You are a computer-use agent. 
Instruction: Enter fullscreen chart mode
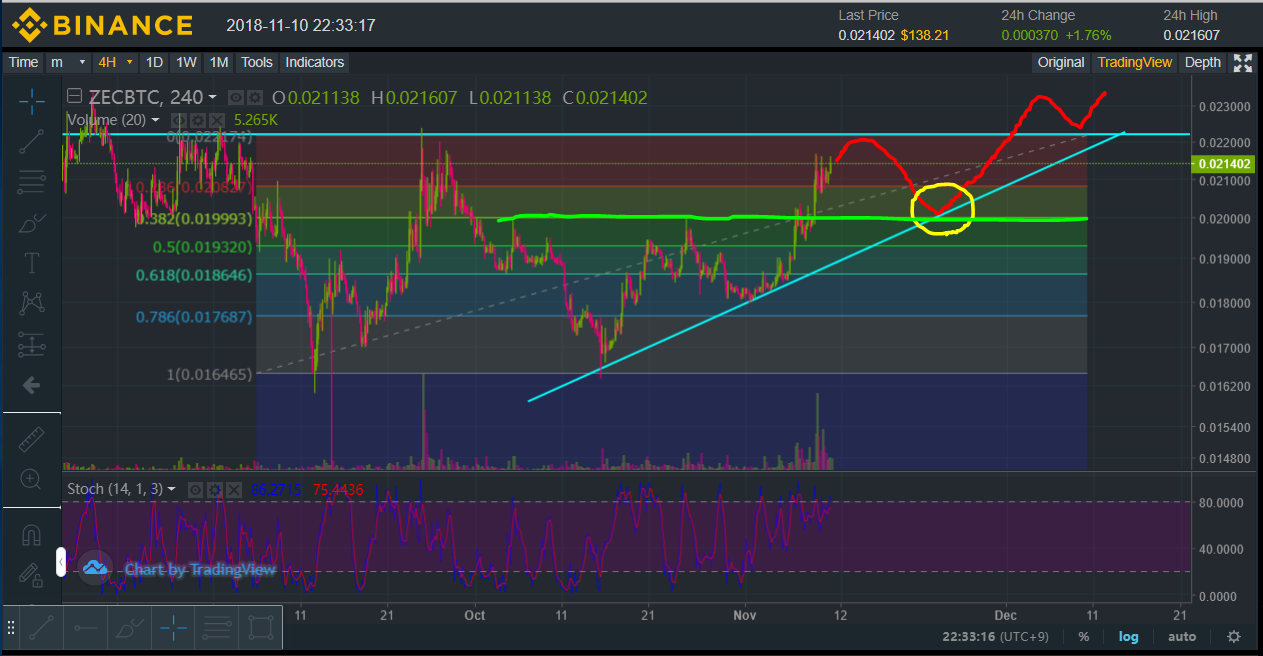1243,62
